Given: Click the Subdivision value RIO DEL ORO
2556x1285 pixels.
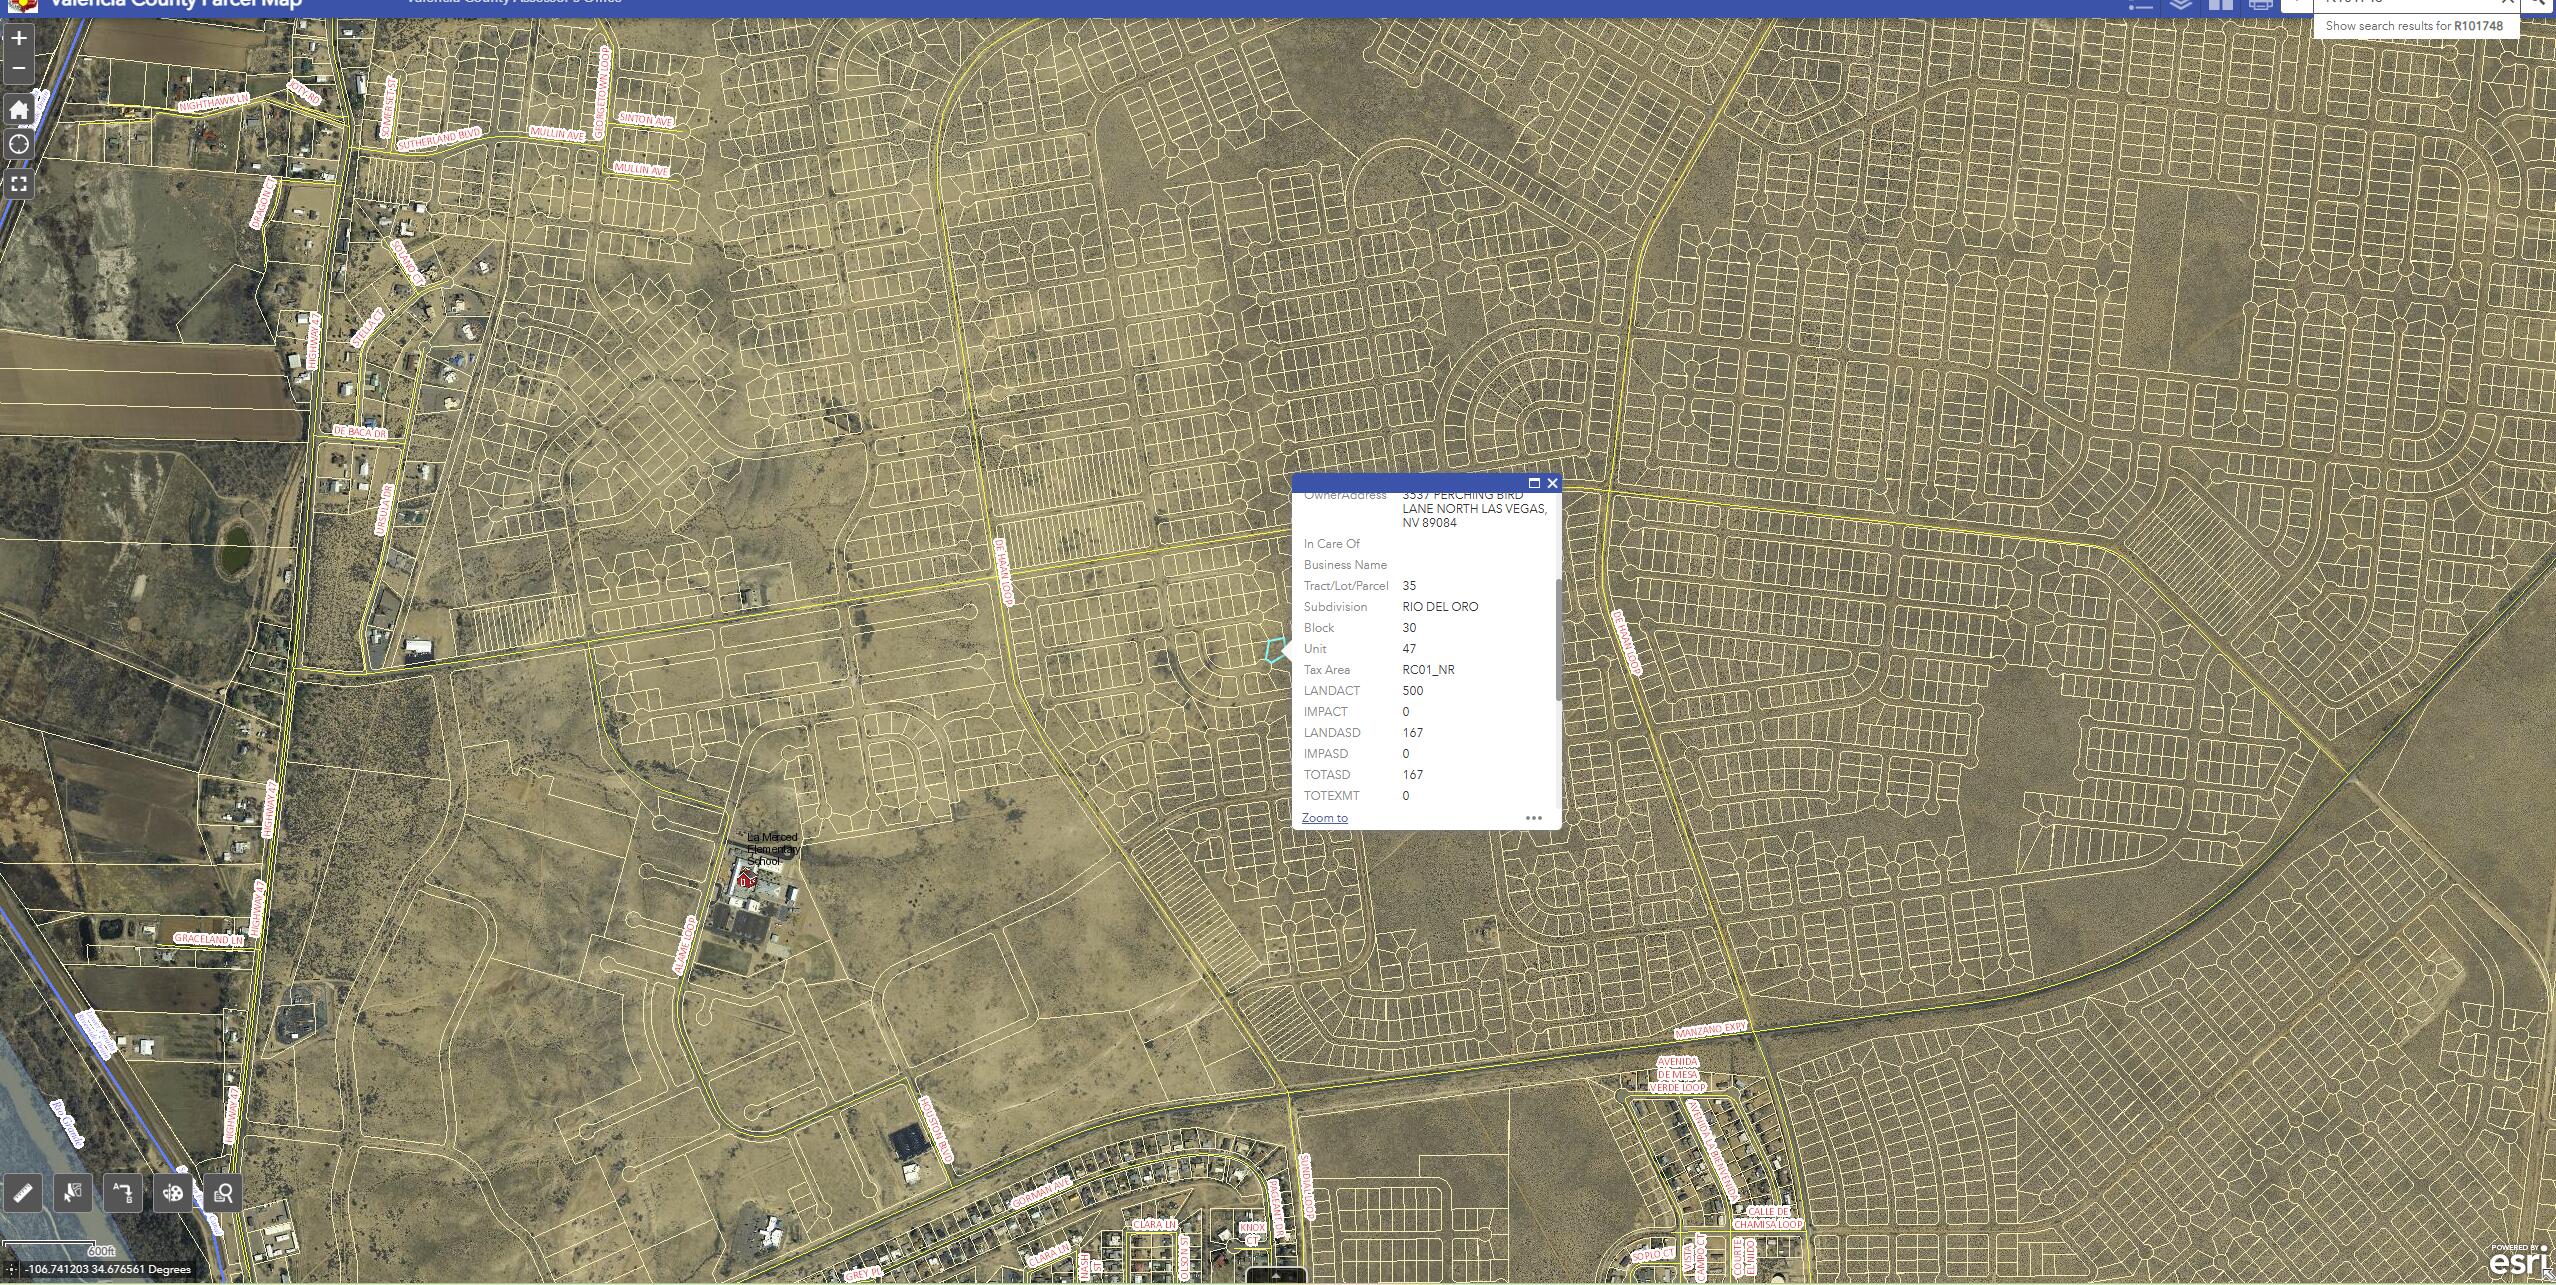Looking at the screenshot, I should coord(1440,607).
